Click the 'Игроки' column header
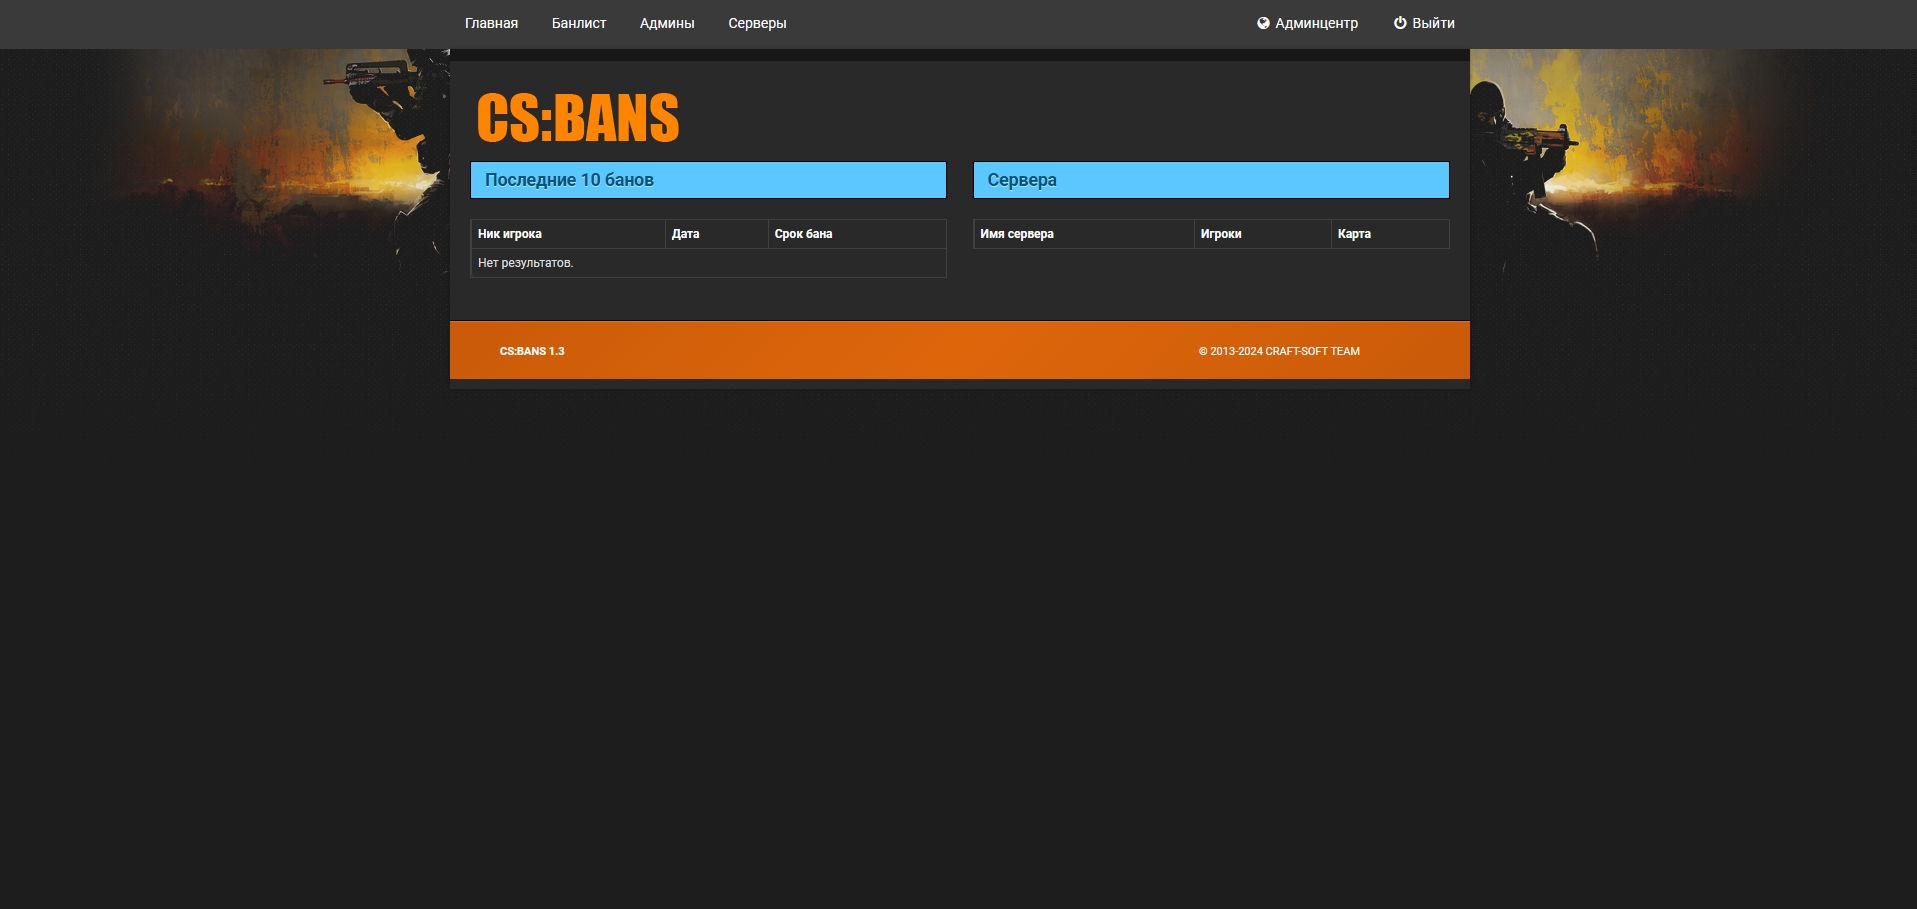The image size is (1917, 909). point(1221,234)
